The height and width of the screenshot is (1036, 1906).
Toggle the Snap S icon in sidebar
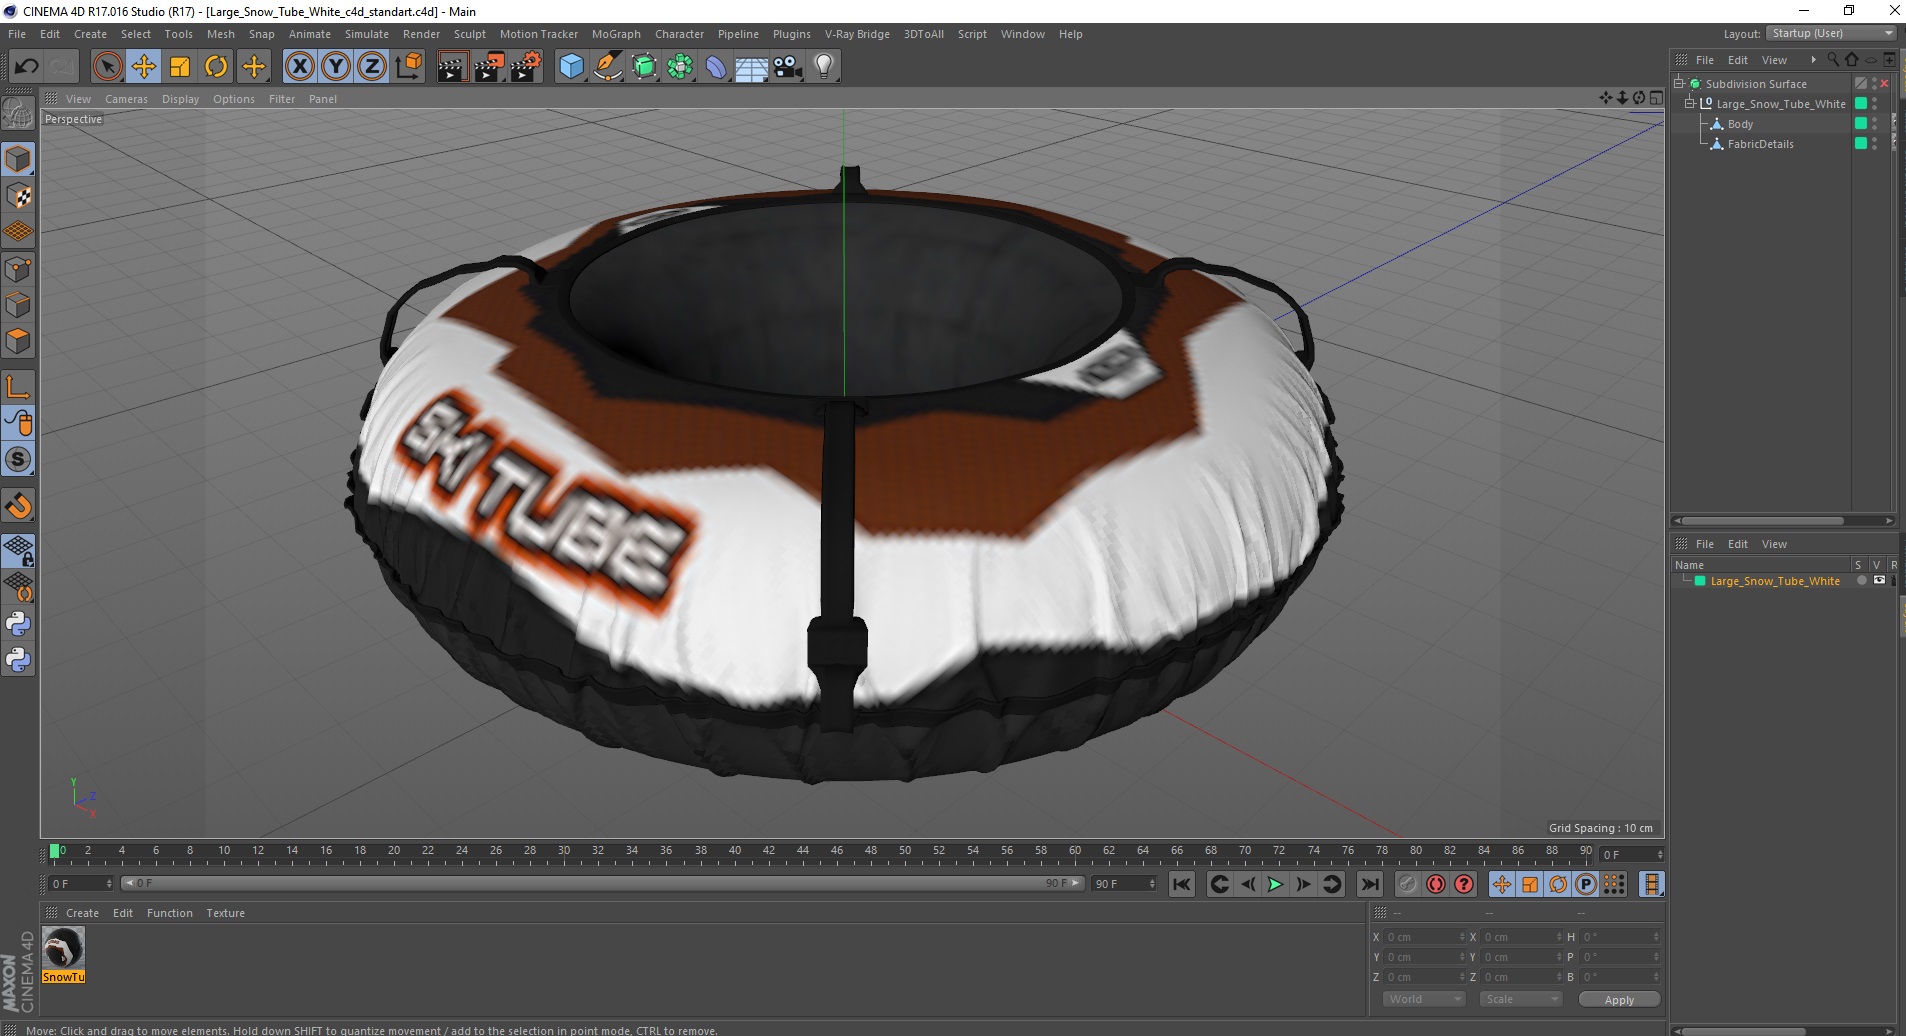[x=18, y=460]
